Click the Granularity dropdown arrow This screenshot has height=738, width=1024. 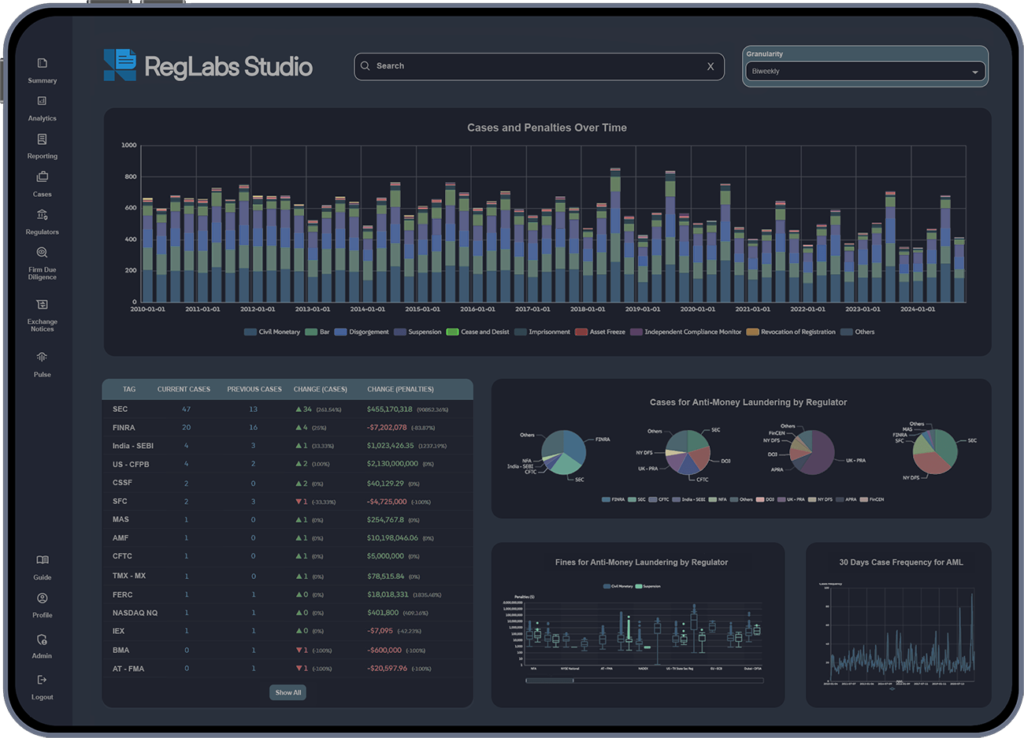pos(975,72)
